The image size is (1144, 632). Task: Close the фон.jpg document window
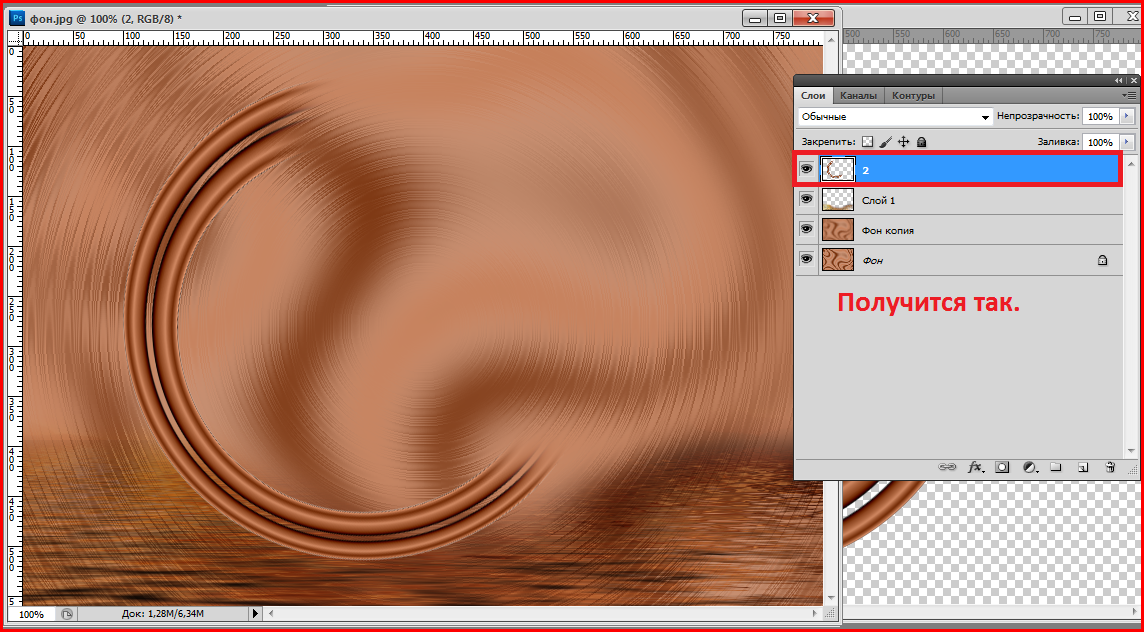pyautogui.click(x=815, y=18)
